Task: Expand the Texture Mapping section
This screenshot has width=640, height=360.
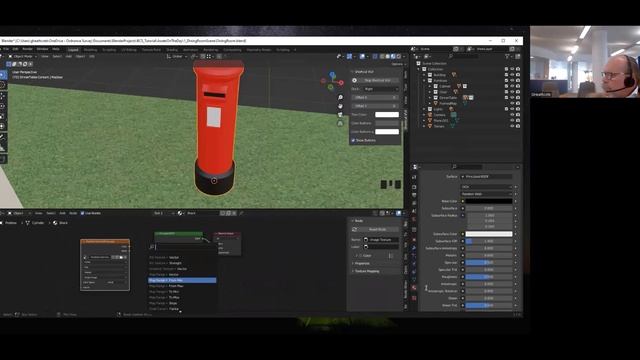Action: (366, 271)
